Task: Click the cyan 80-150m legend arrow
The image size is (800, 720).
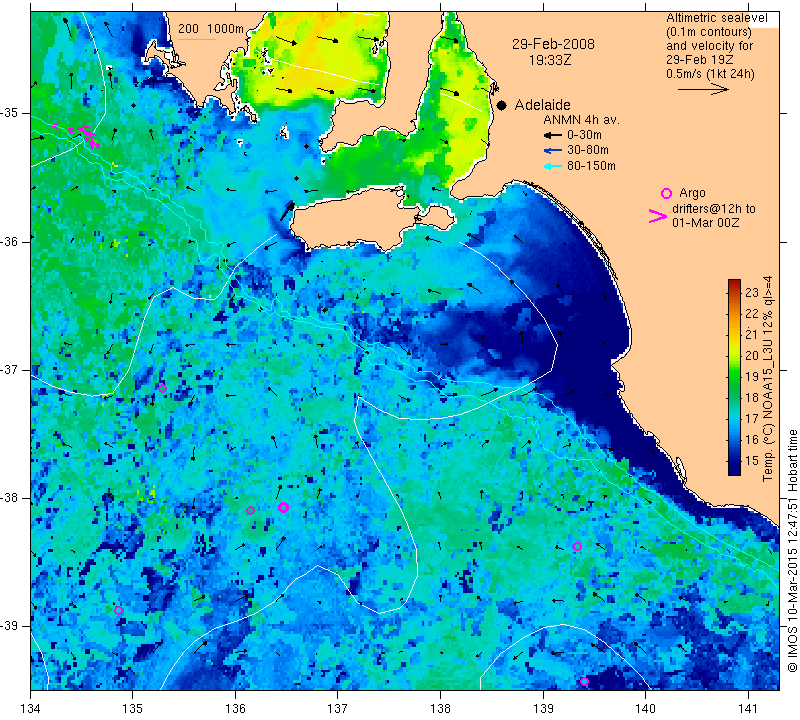Action: [x=553, y=166]
